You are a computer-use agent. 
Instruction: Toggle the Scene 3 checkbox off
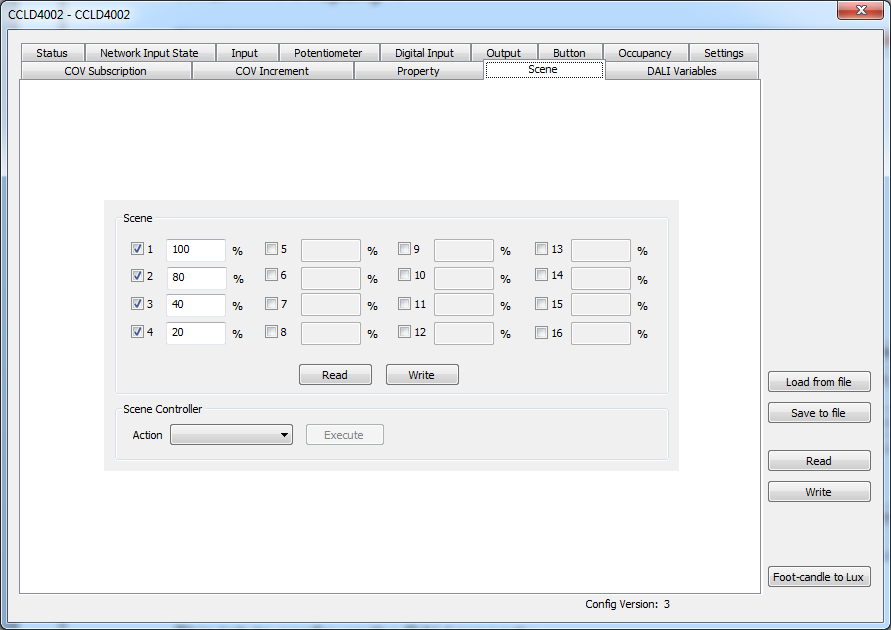click(x=137, y=303)
